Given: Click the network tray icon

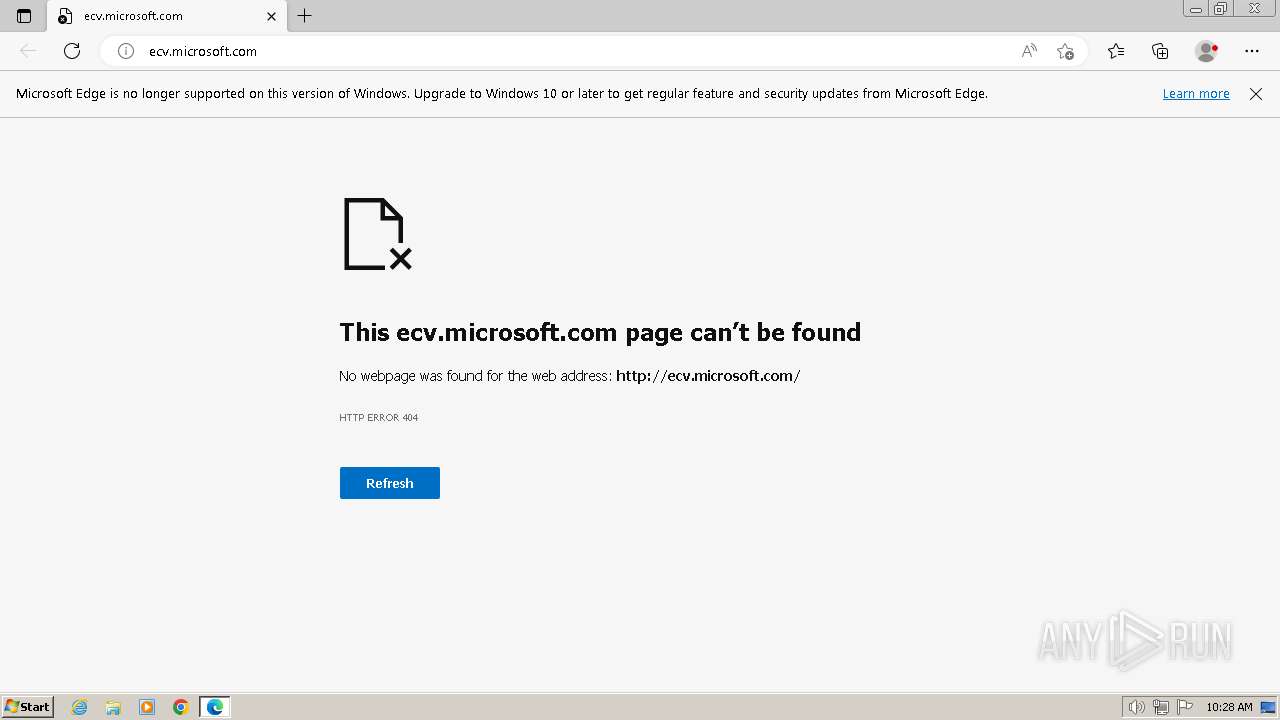Looking at the screenshot, I should pos(1161,707).
